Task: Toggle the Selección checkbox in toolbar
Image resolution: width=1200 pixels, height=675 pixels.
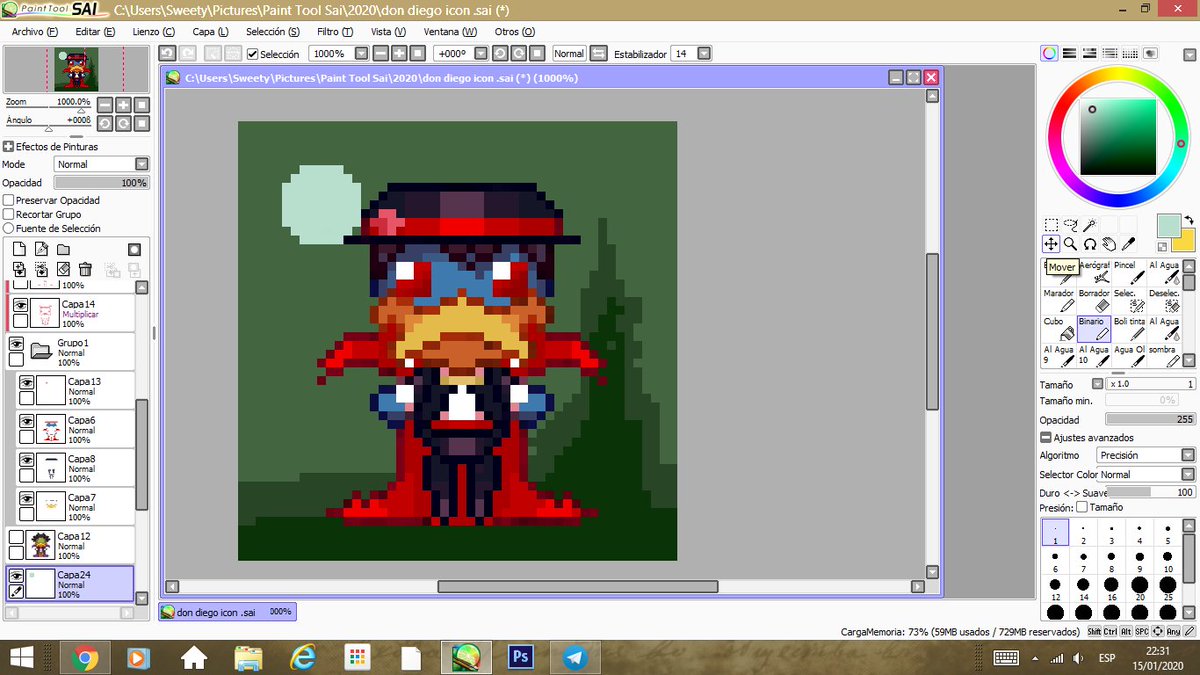Action: click(253, 54)
